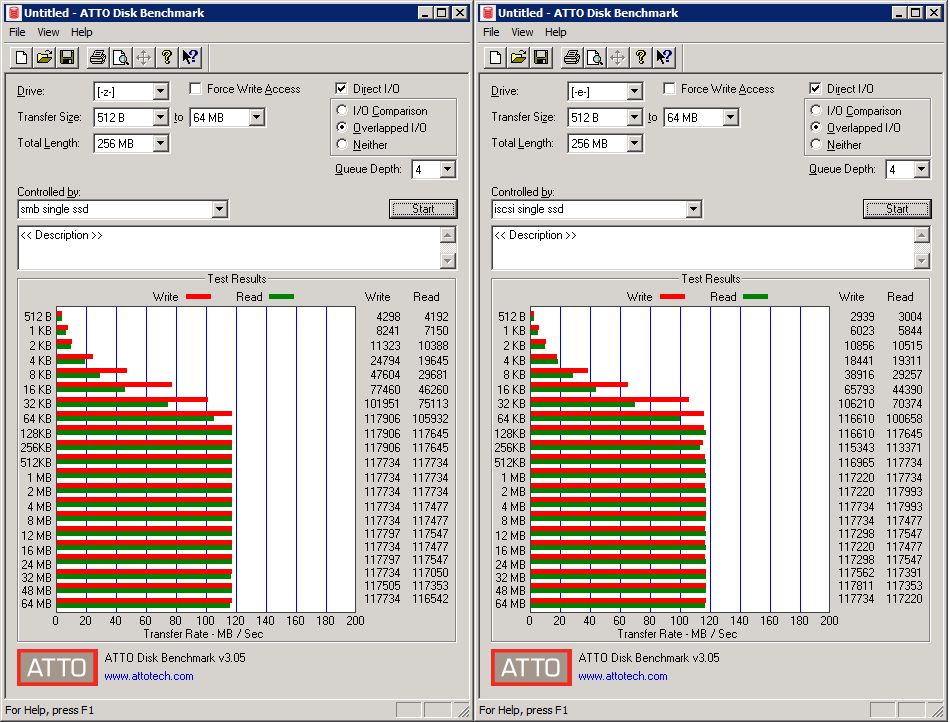
Task: Click Start button in right window
Action: click(897, 209)
